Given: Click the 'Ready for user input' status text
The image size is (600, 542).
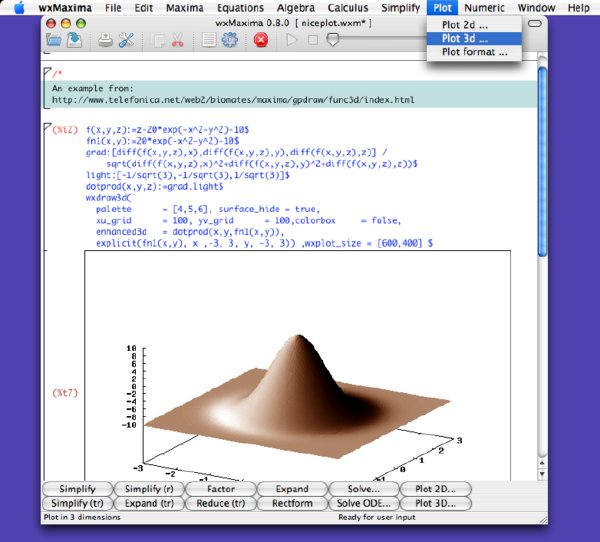Looking at the screenshot, I should [x=377, y=518].
